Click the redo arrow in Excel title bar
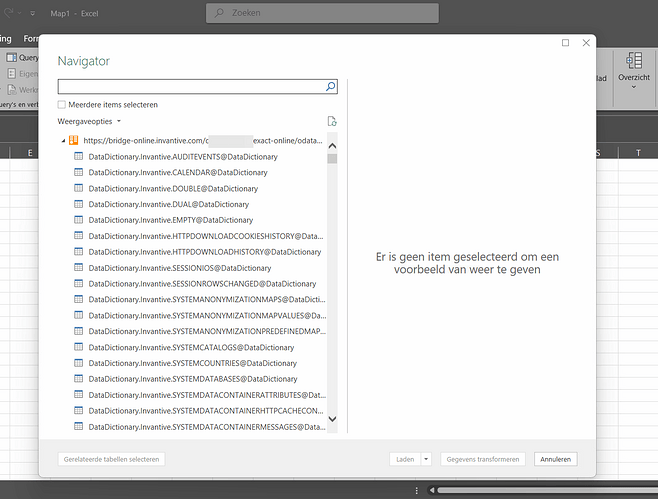 [x=8, y=13]
